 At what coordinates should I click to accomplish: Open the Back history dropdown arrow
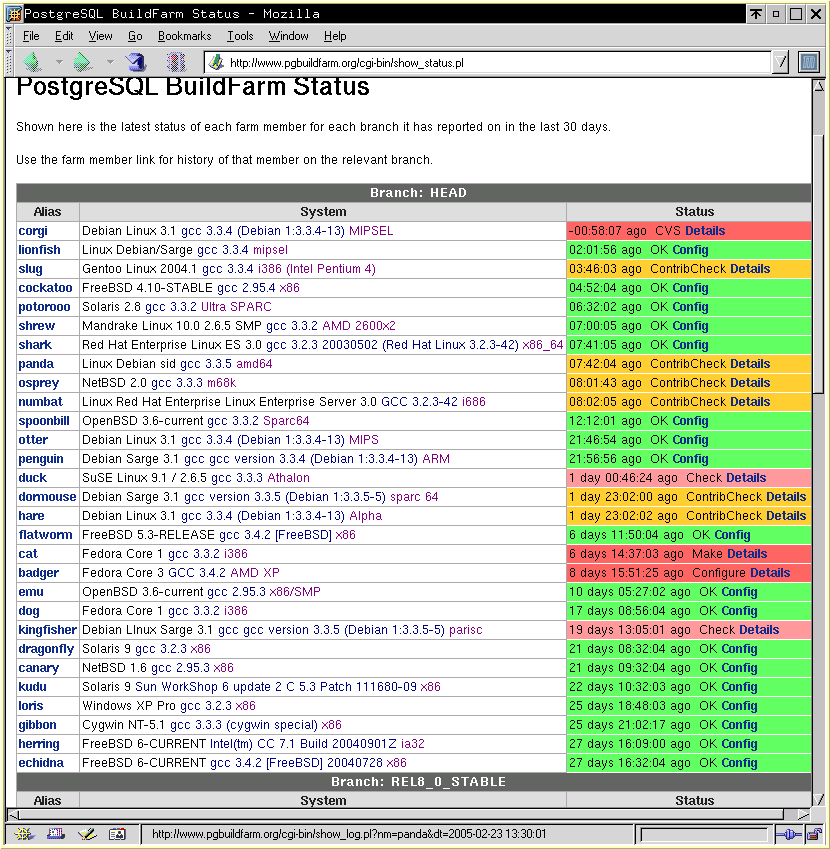tap(60, 62)
